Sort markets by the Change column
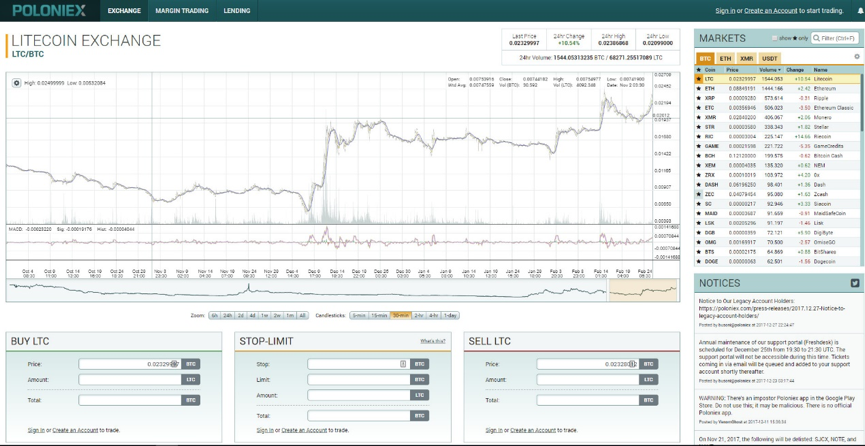Image resolution: width=865 pixels, height=446 pixels. point(795,70)
